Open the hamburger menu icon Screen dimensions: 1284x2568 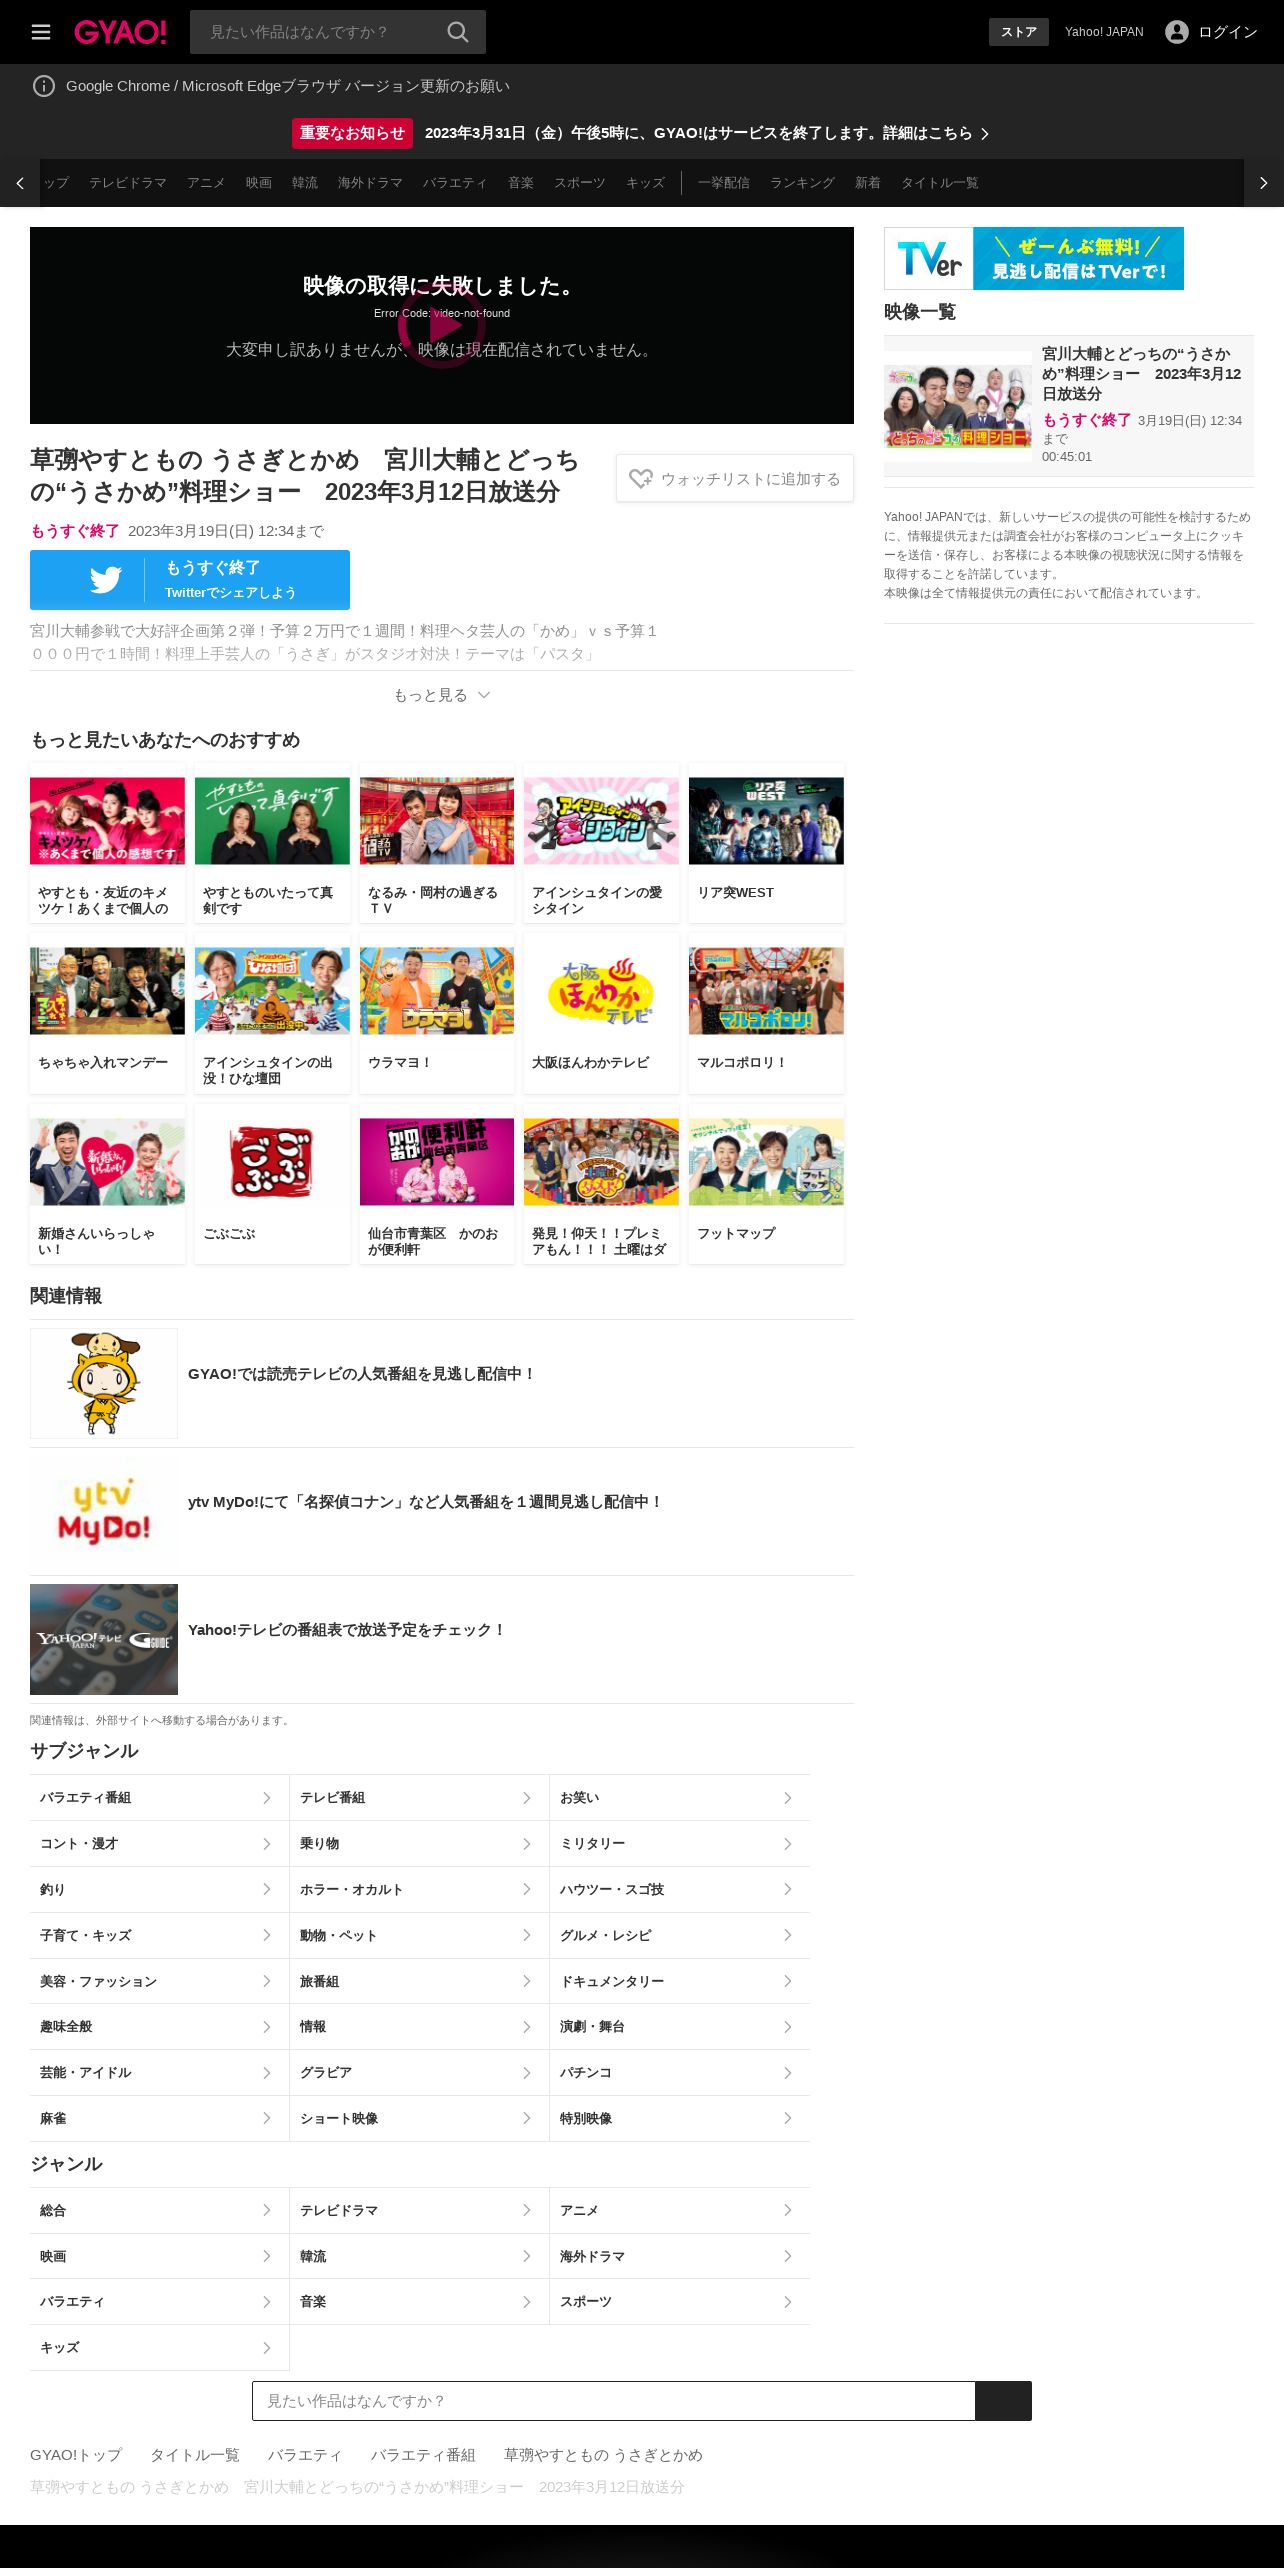[41, 32]
